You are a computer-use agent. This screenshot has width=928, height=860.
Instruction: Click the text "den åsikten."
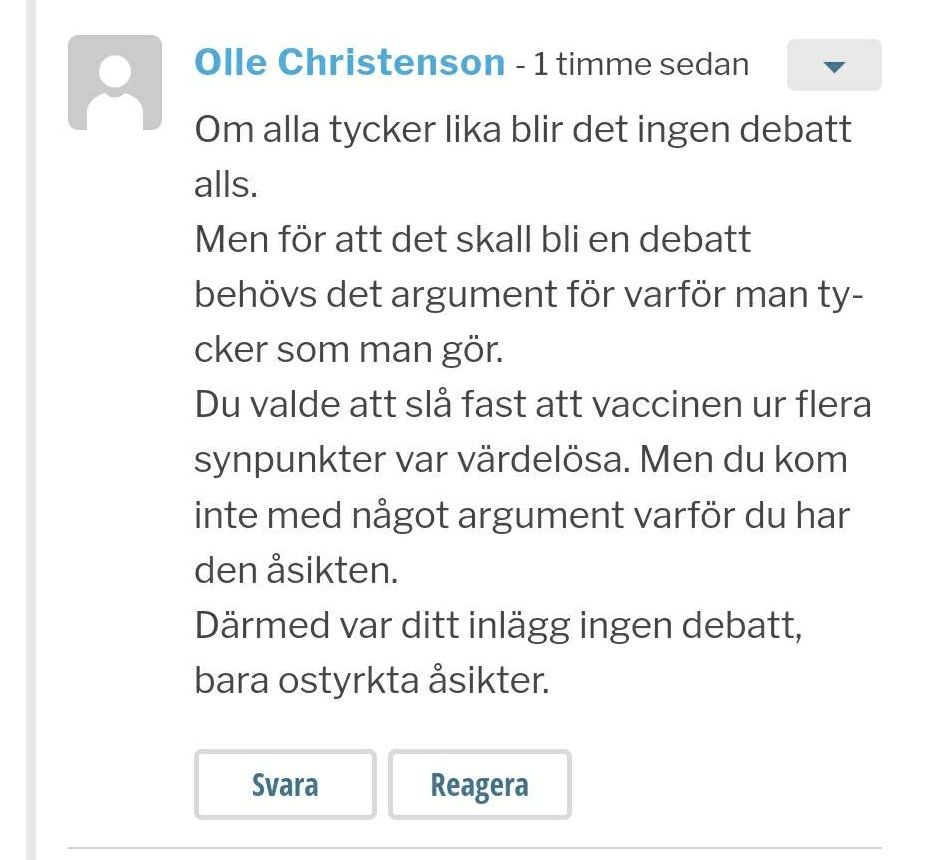point(296,570)
